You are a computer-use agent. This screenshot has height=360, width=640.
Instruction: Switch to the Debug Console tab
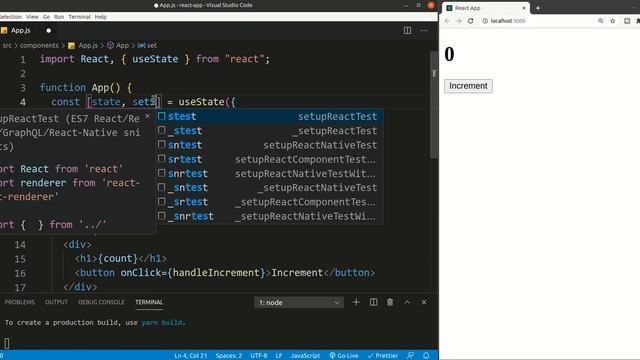pyautogui.click(x=101, y=302)
